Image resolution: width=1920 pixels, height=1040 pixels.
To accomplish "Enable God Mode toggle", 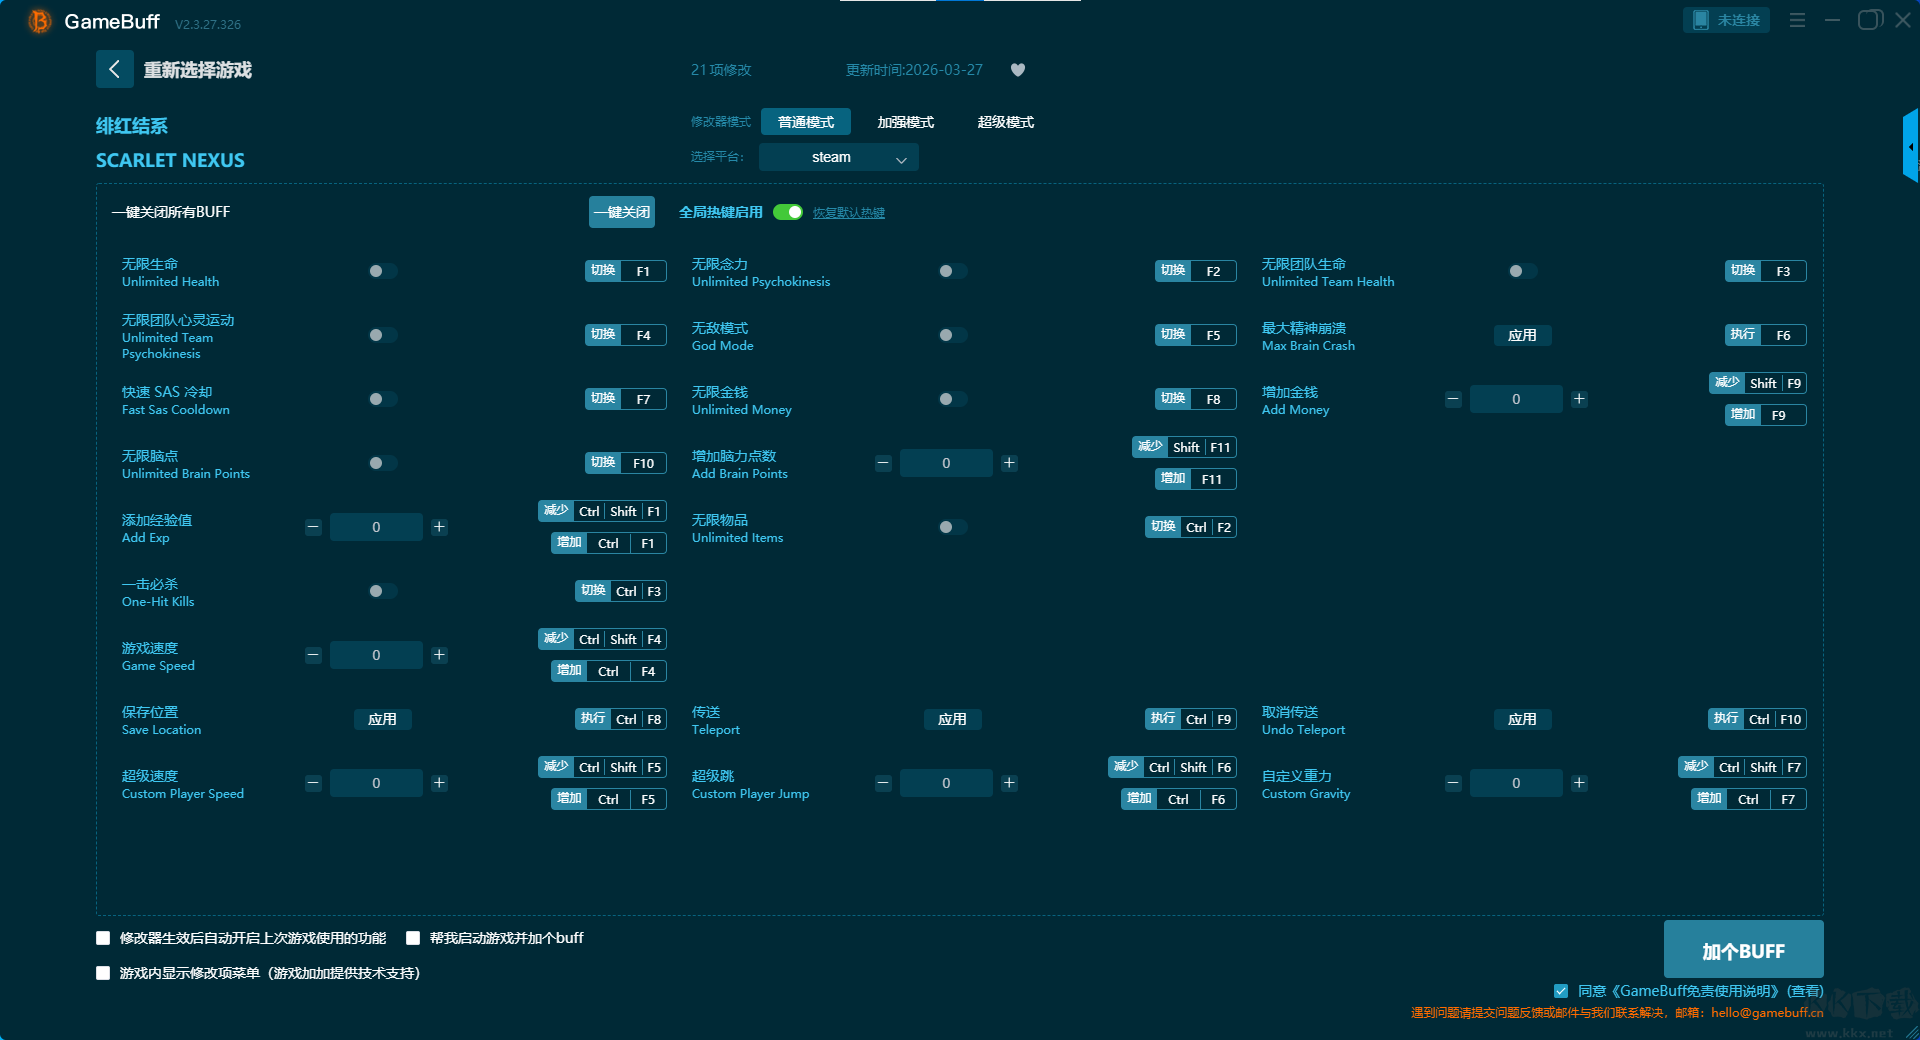I will tap(952, 335).
